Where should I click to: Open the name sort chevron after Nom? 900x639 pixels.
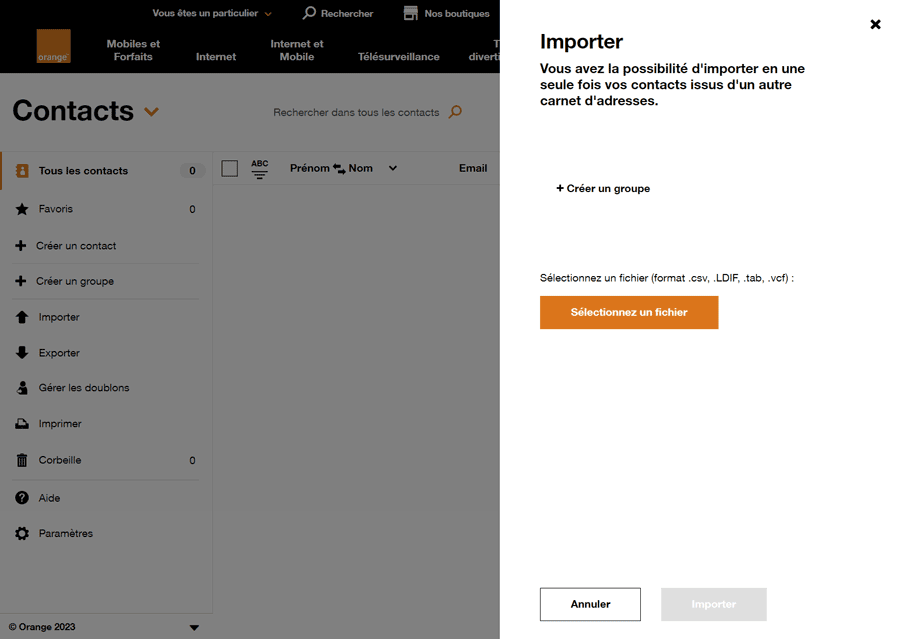(393, 168)
